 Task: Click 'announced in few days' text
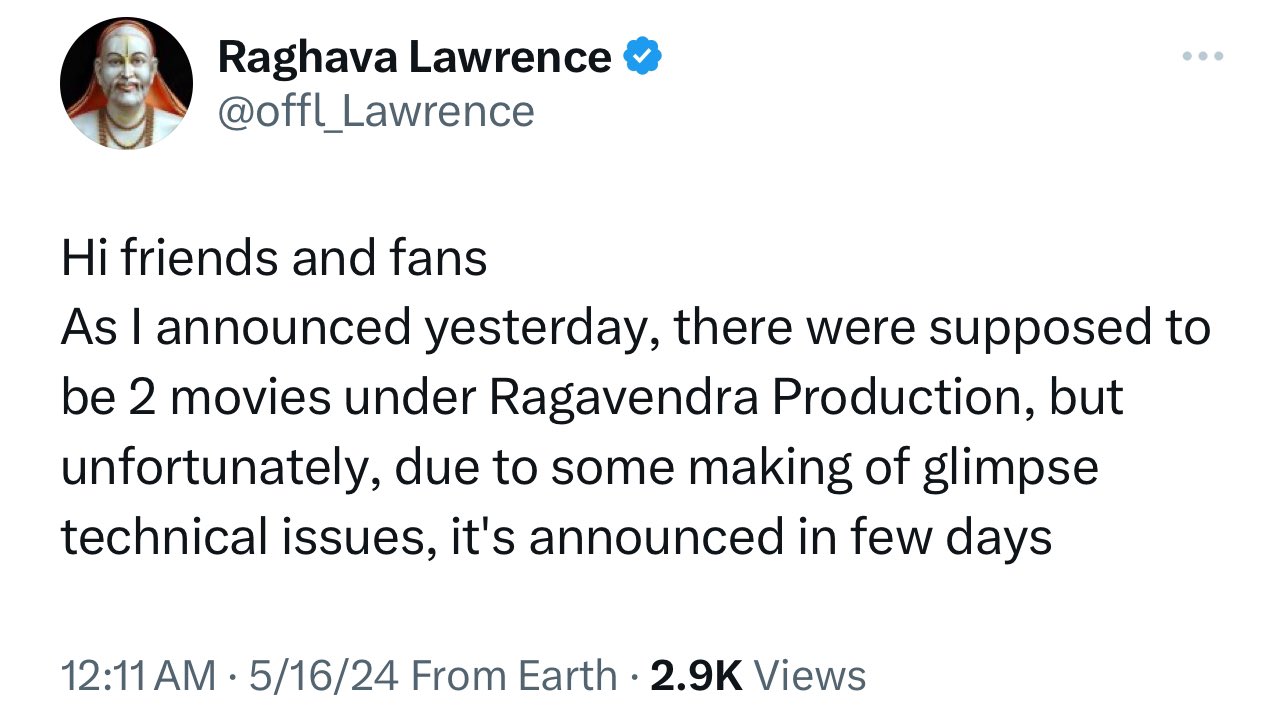click(790, 537)
